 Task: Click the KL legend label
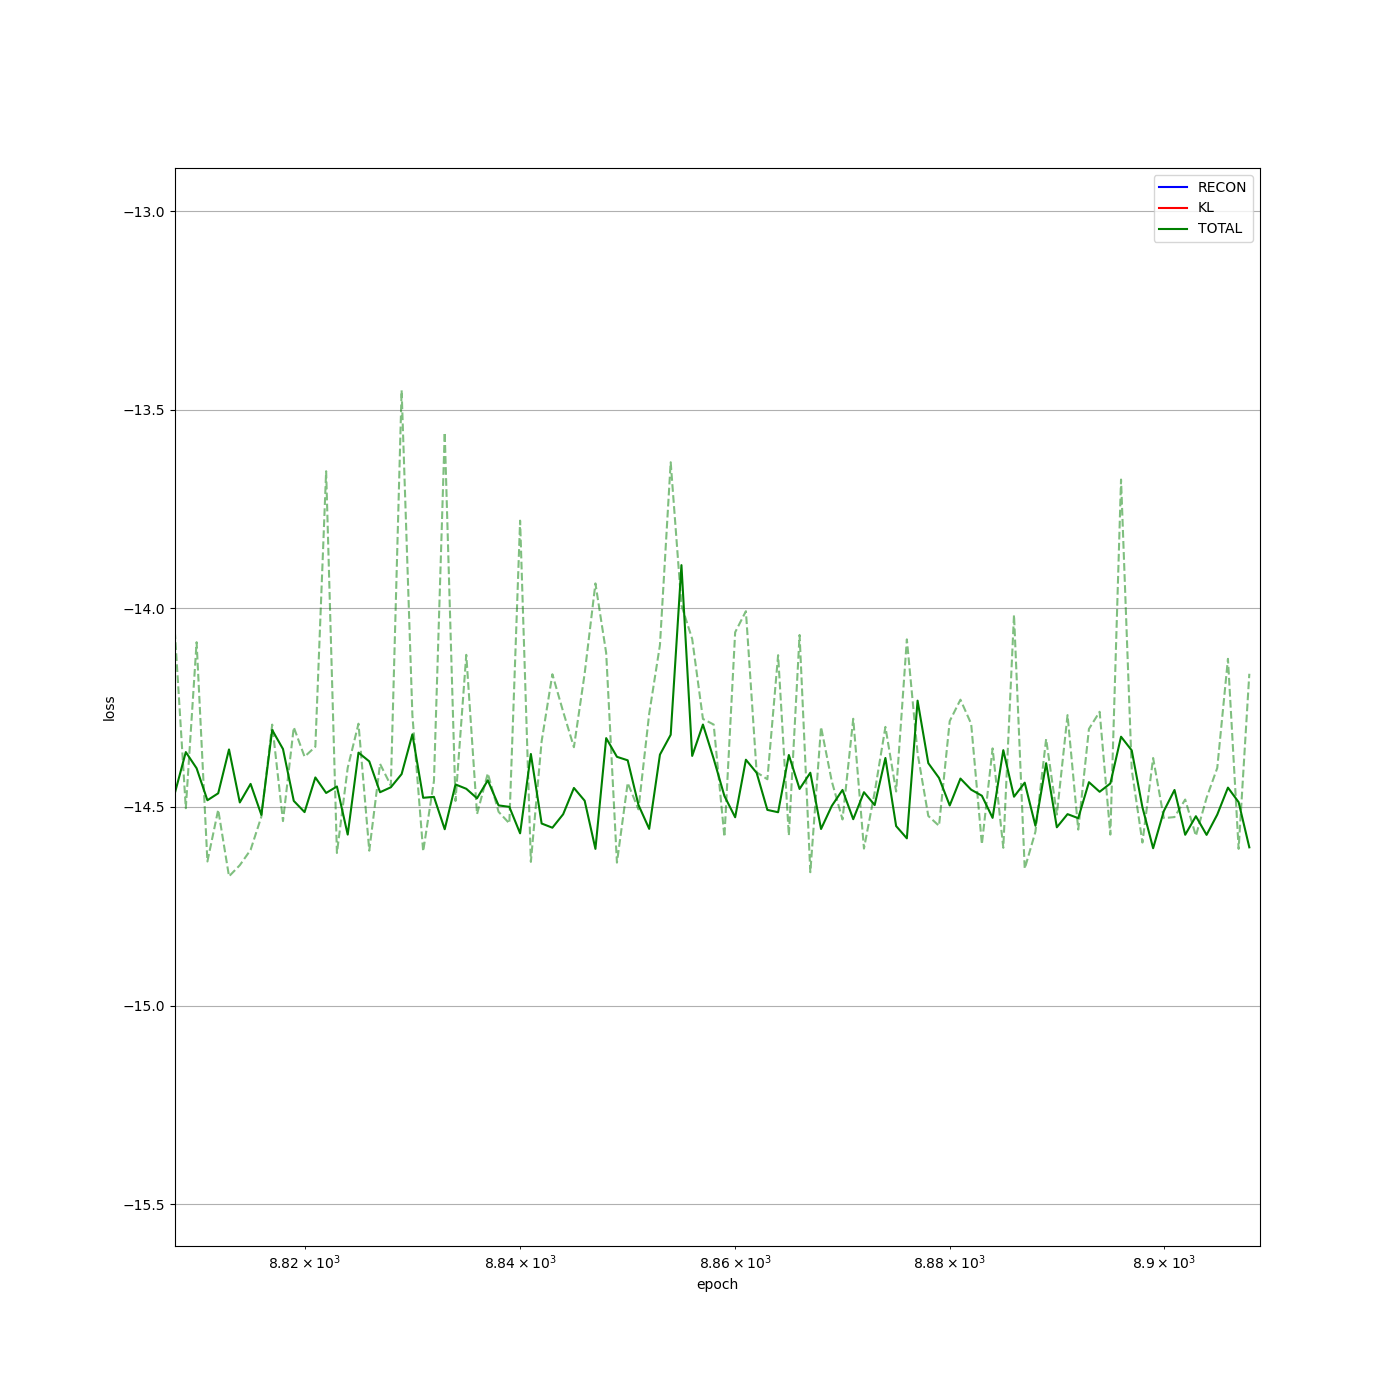point(1206,208)
